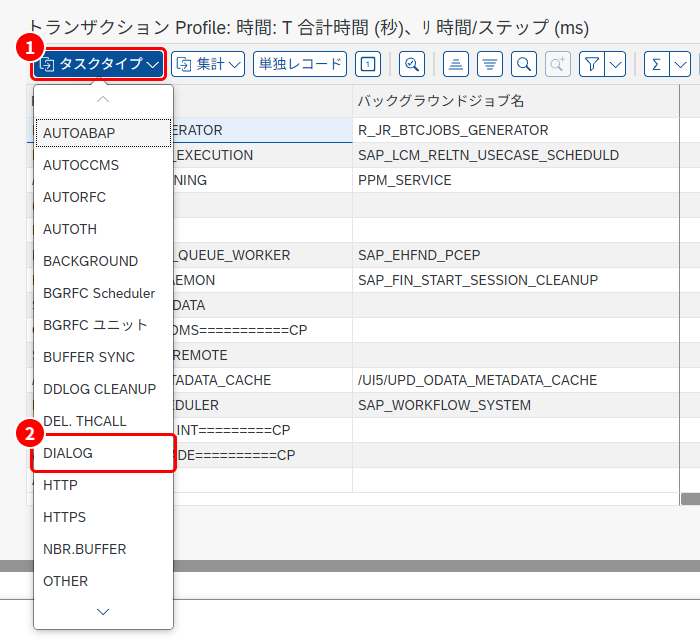Choose HTTP task type
700x640 pixels.
coord(103,485)
